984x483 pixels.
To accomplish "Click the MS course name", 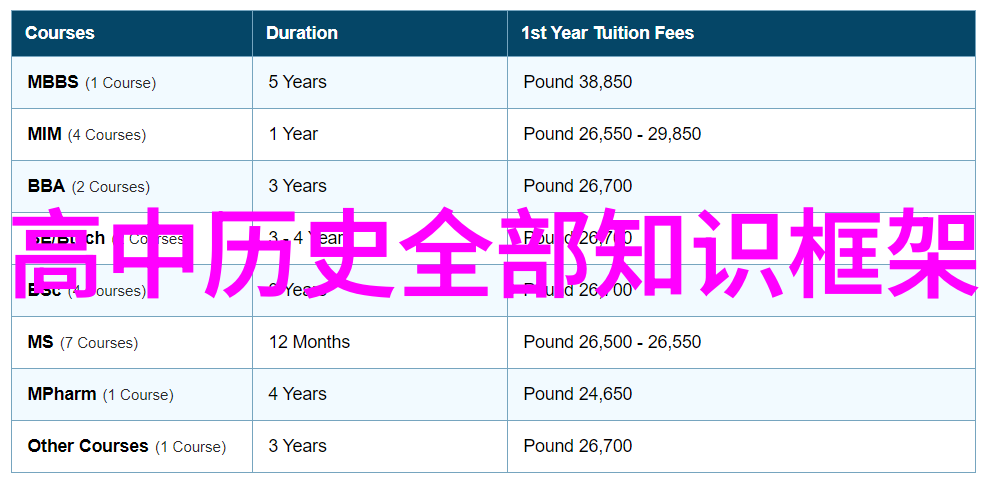I will [x=40, y=342].
